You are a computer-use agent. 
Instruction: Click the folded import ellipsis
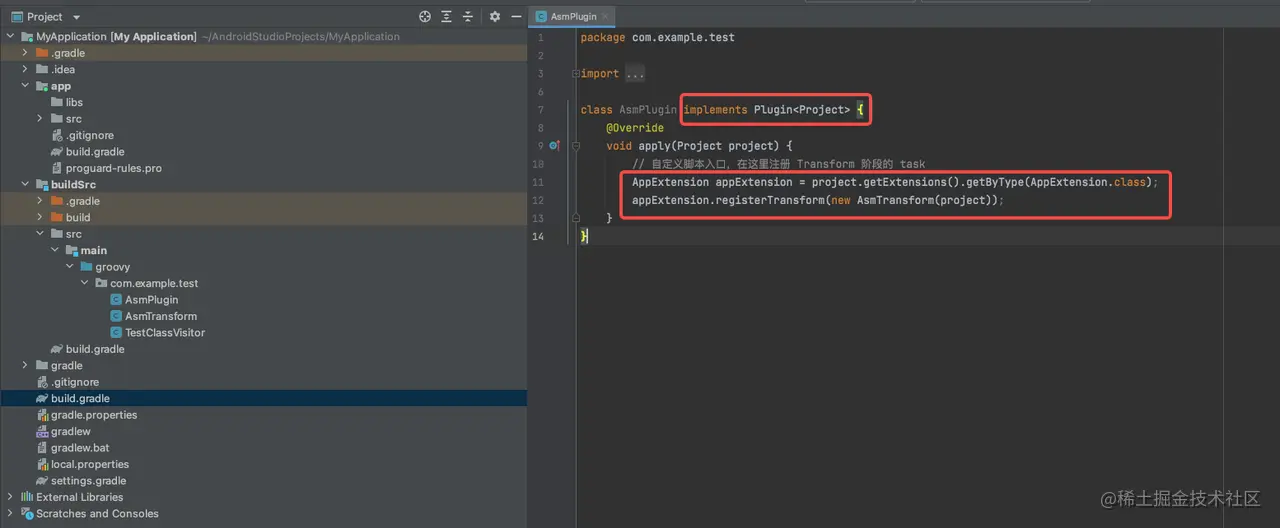pyautogui.click(x=635, y=74)
